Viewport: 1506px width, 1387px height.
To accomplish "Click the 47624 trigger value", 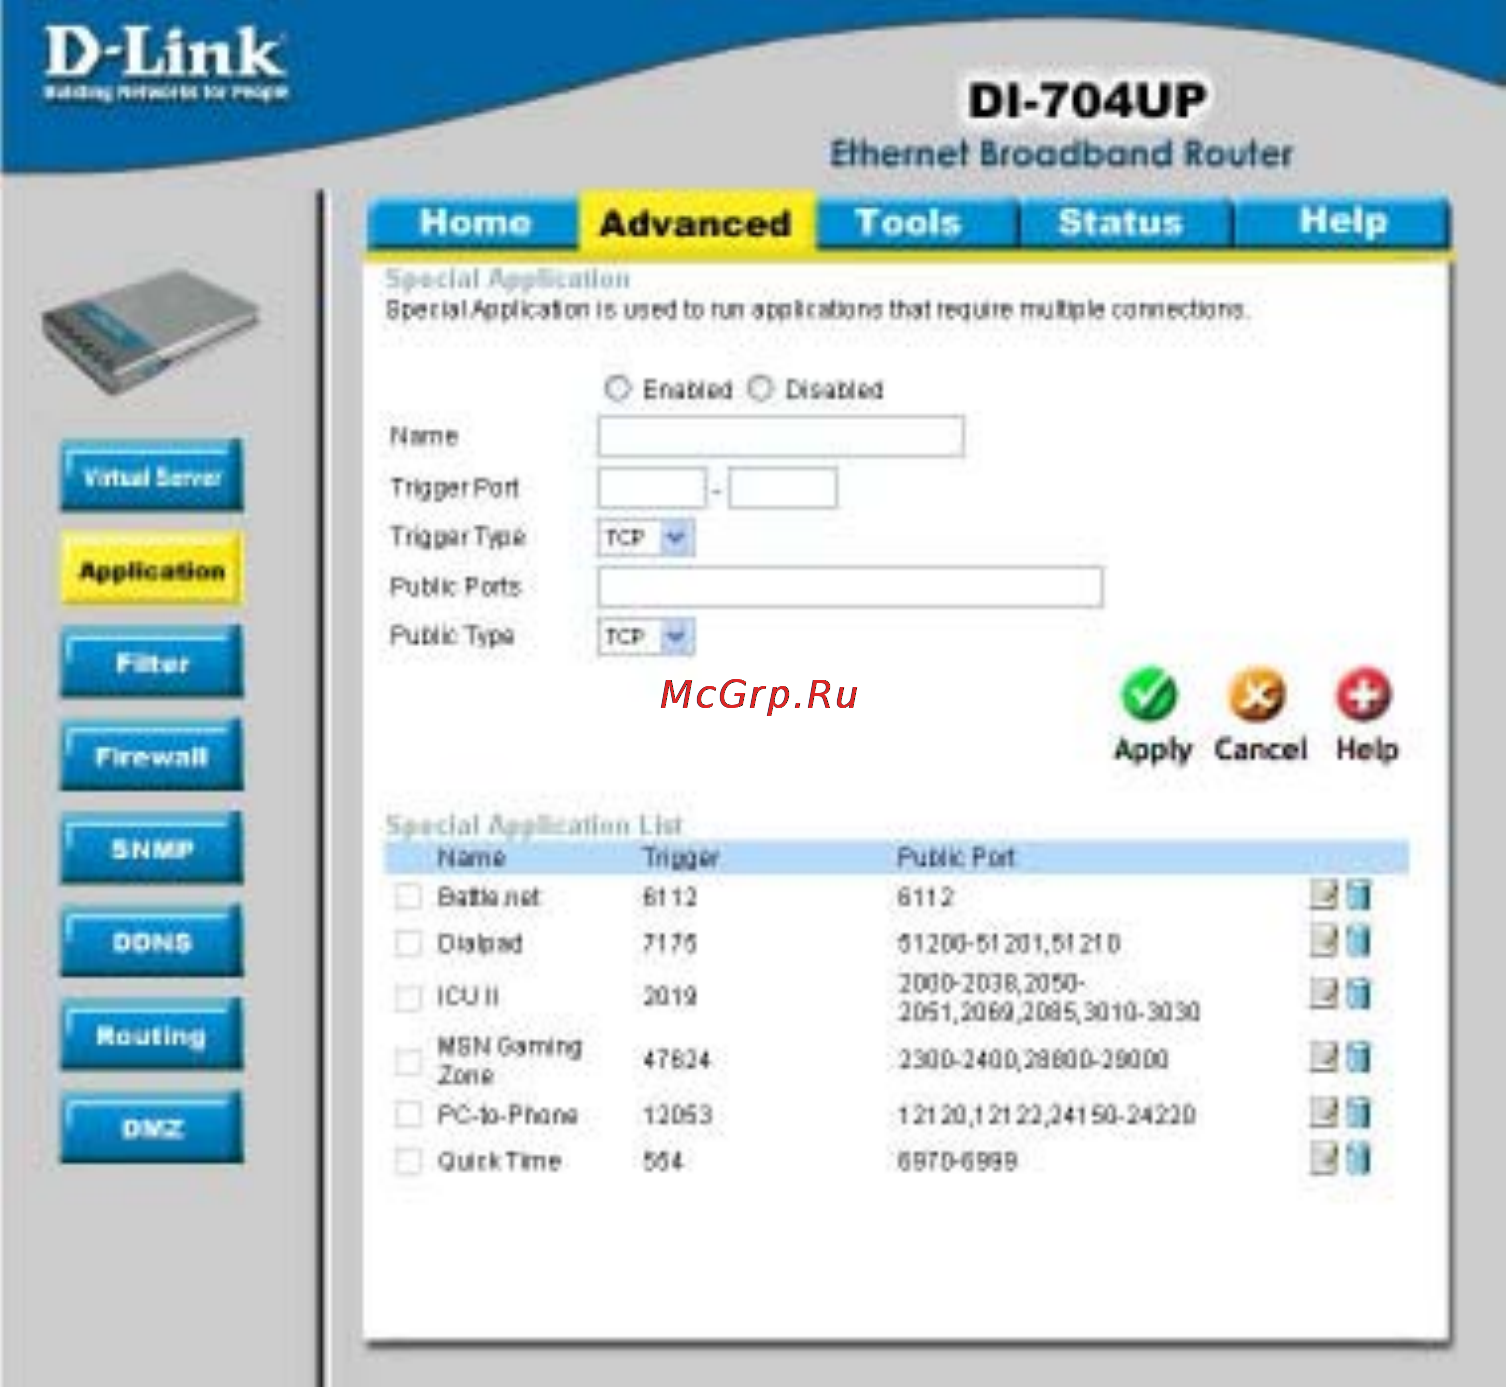I will [x=677, y=1060].
